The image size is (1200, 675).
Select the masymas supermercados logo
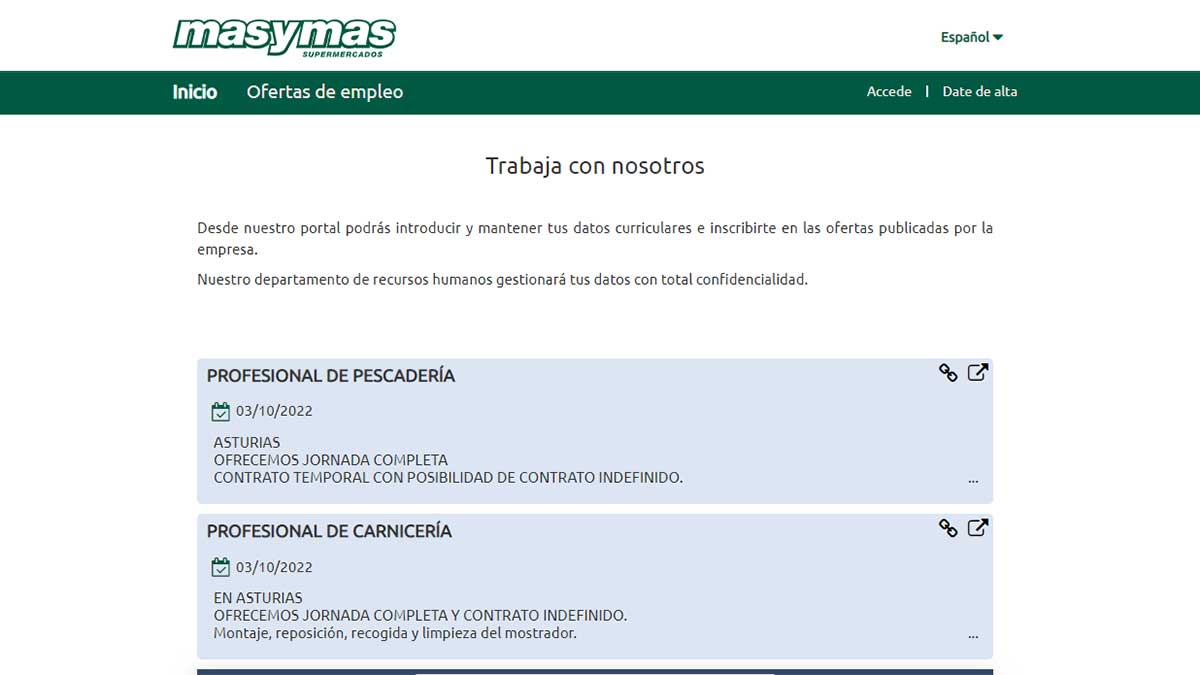pyautogui.click(x=284, y=34)
